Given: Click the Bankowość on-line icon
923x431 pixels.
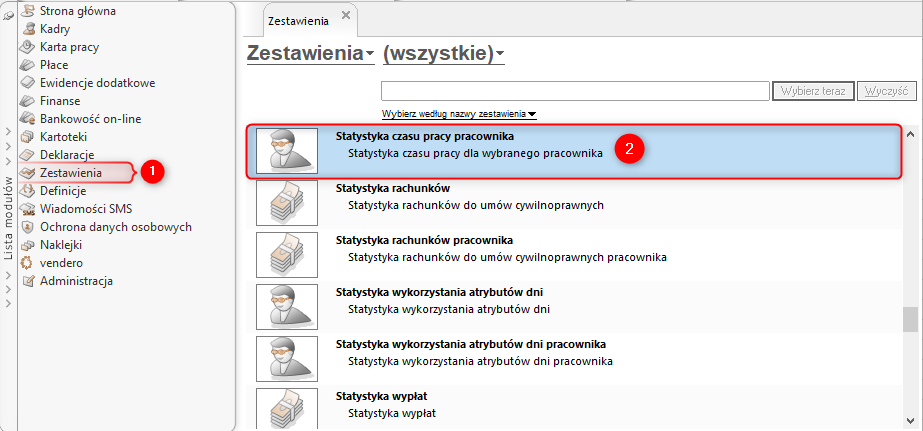Looking at the screenshot, I should coord(28,119).
